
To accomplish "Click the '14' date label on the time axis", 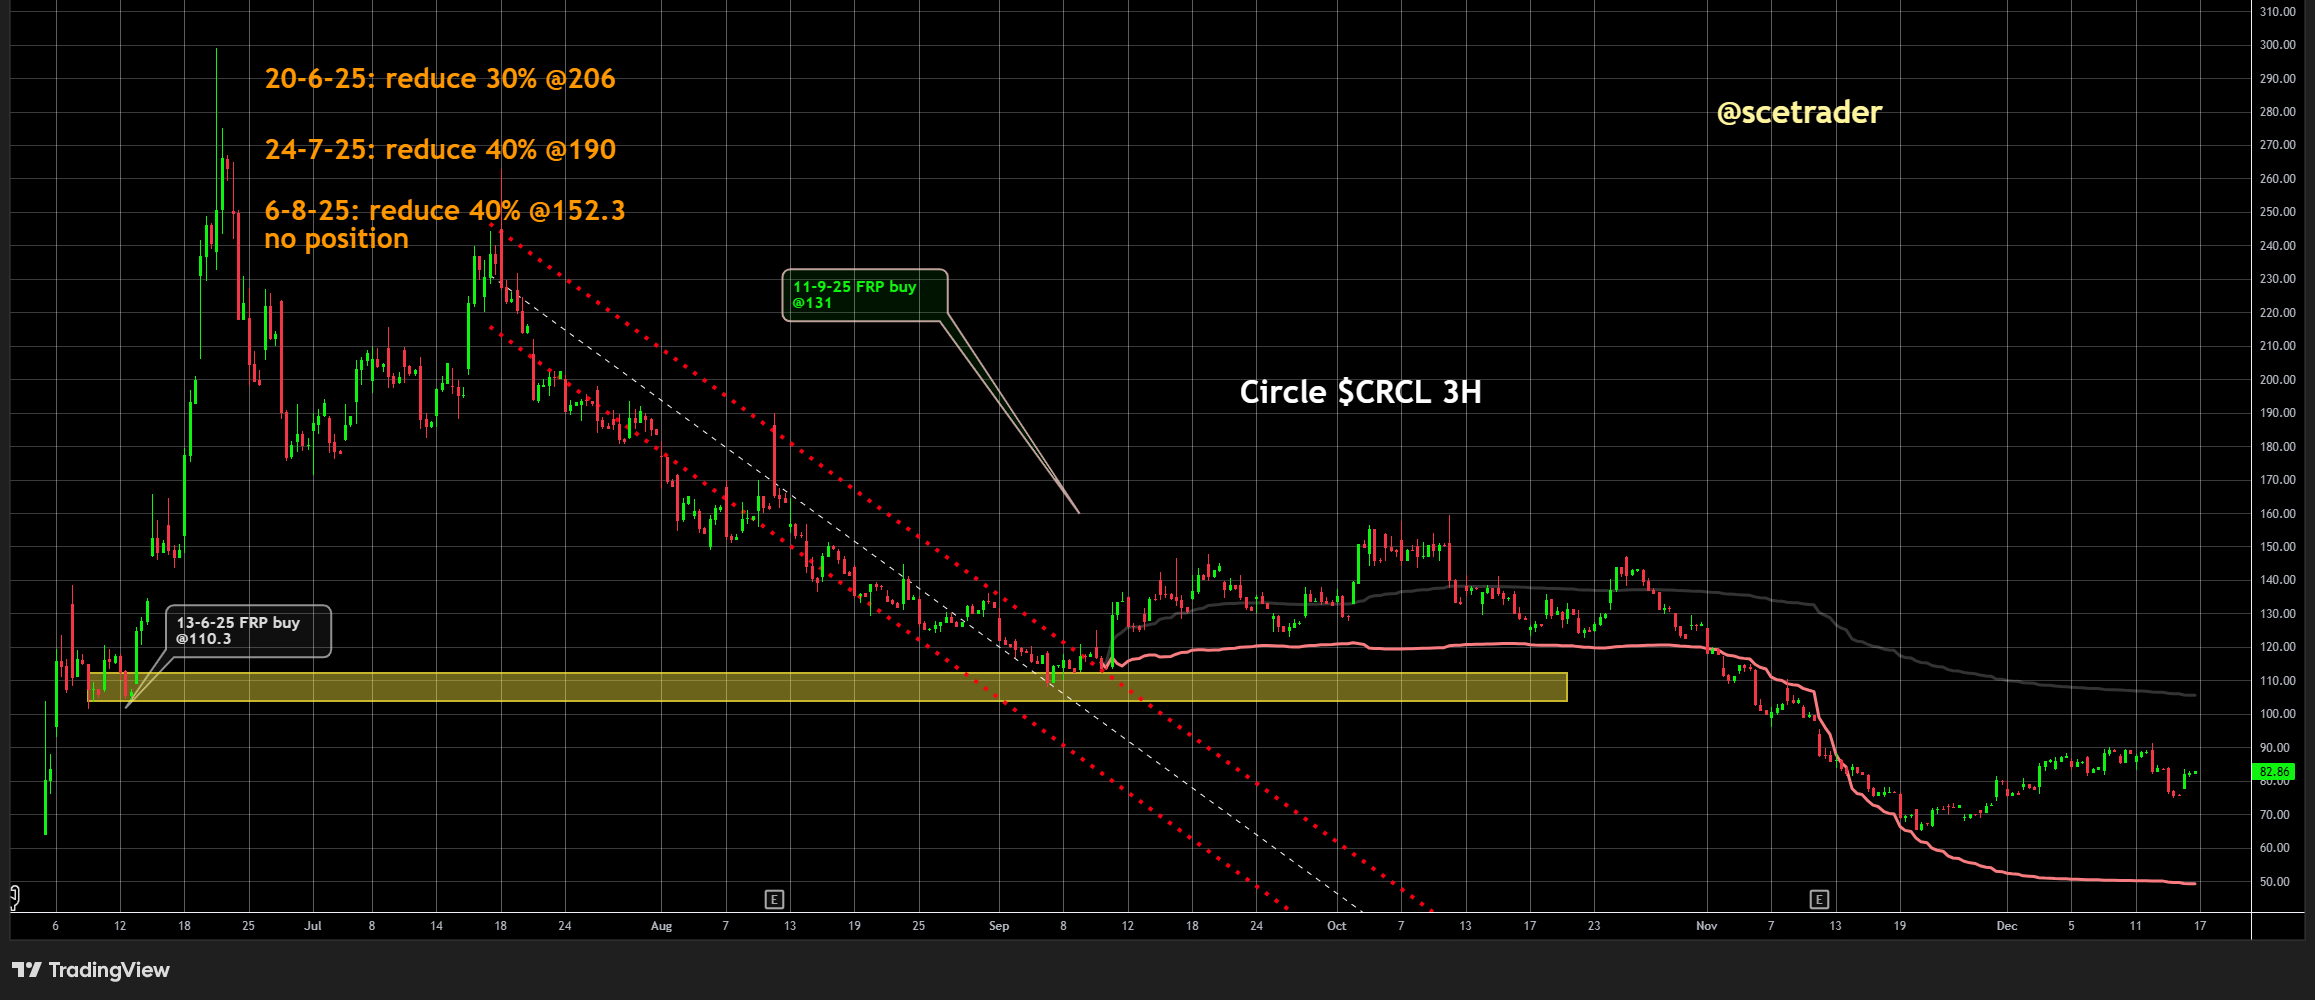I will (x=436, y=926).
